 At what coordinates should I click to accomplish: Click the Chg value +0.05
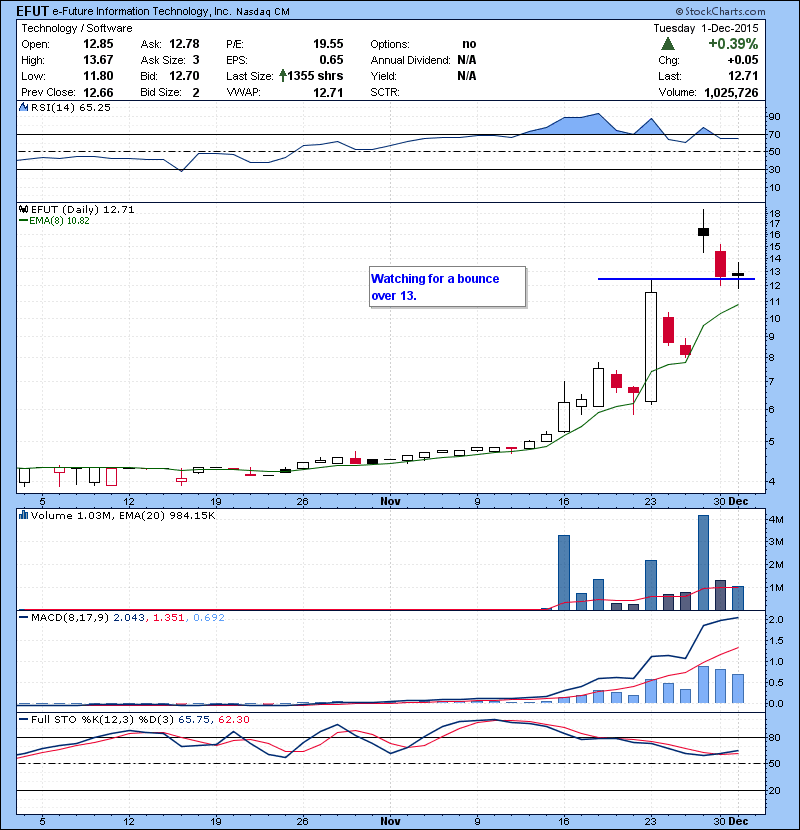click(x=743, y=60)
